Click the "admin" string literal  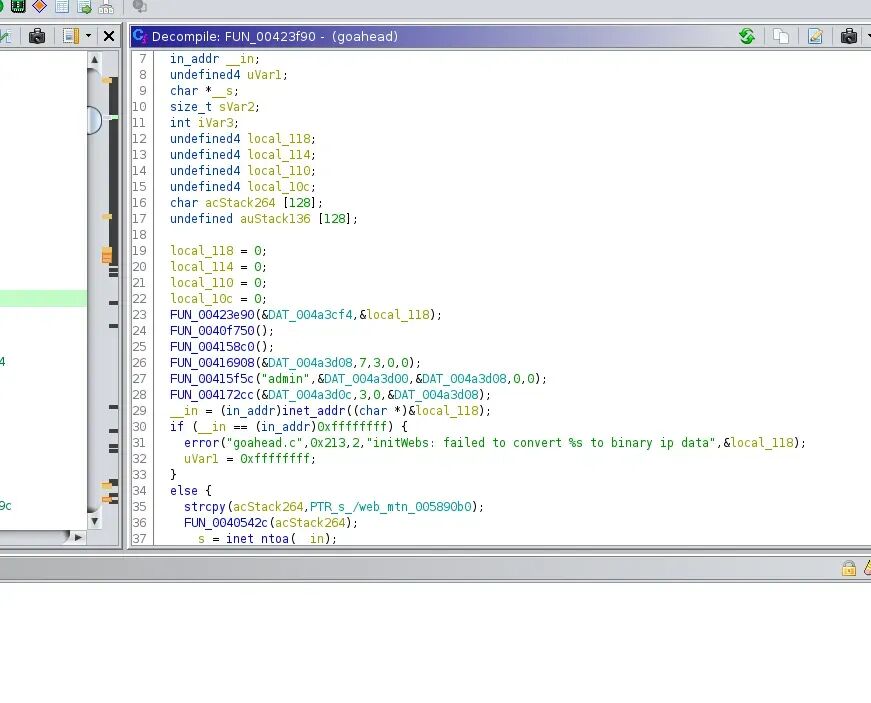[x=286, y=379]
